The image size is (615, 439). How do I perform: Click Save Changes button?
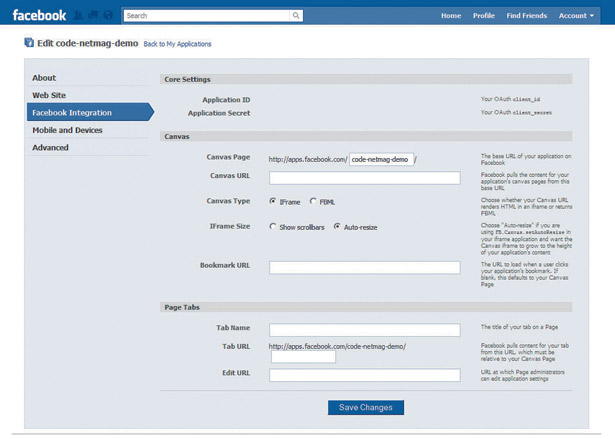366,408
